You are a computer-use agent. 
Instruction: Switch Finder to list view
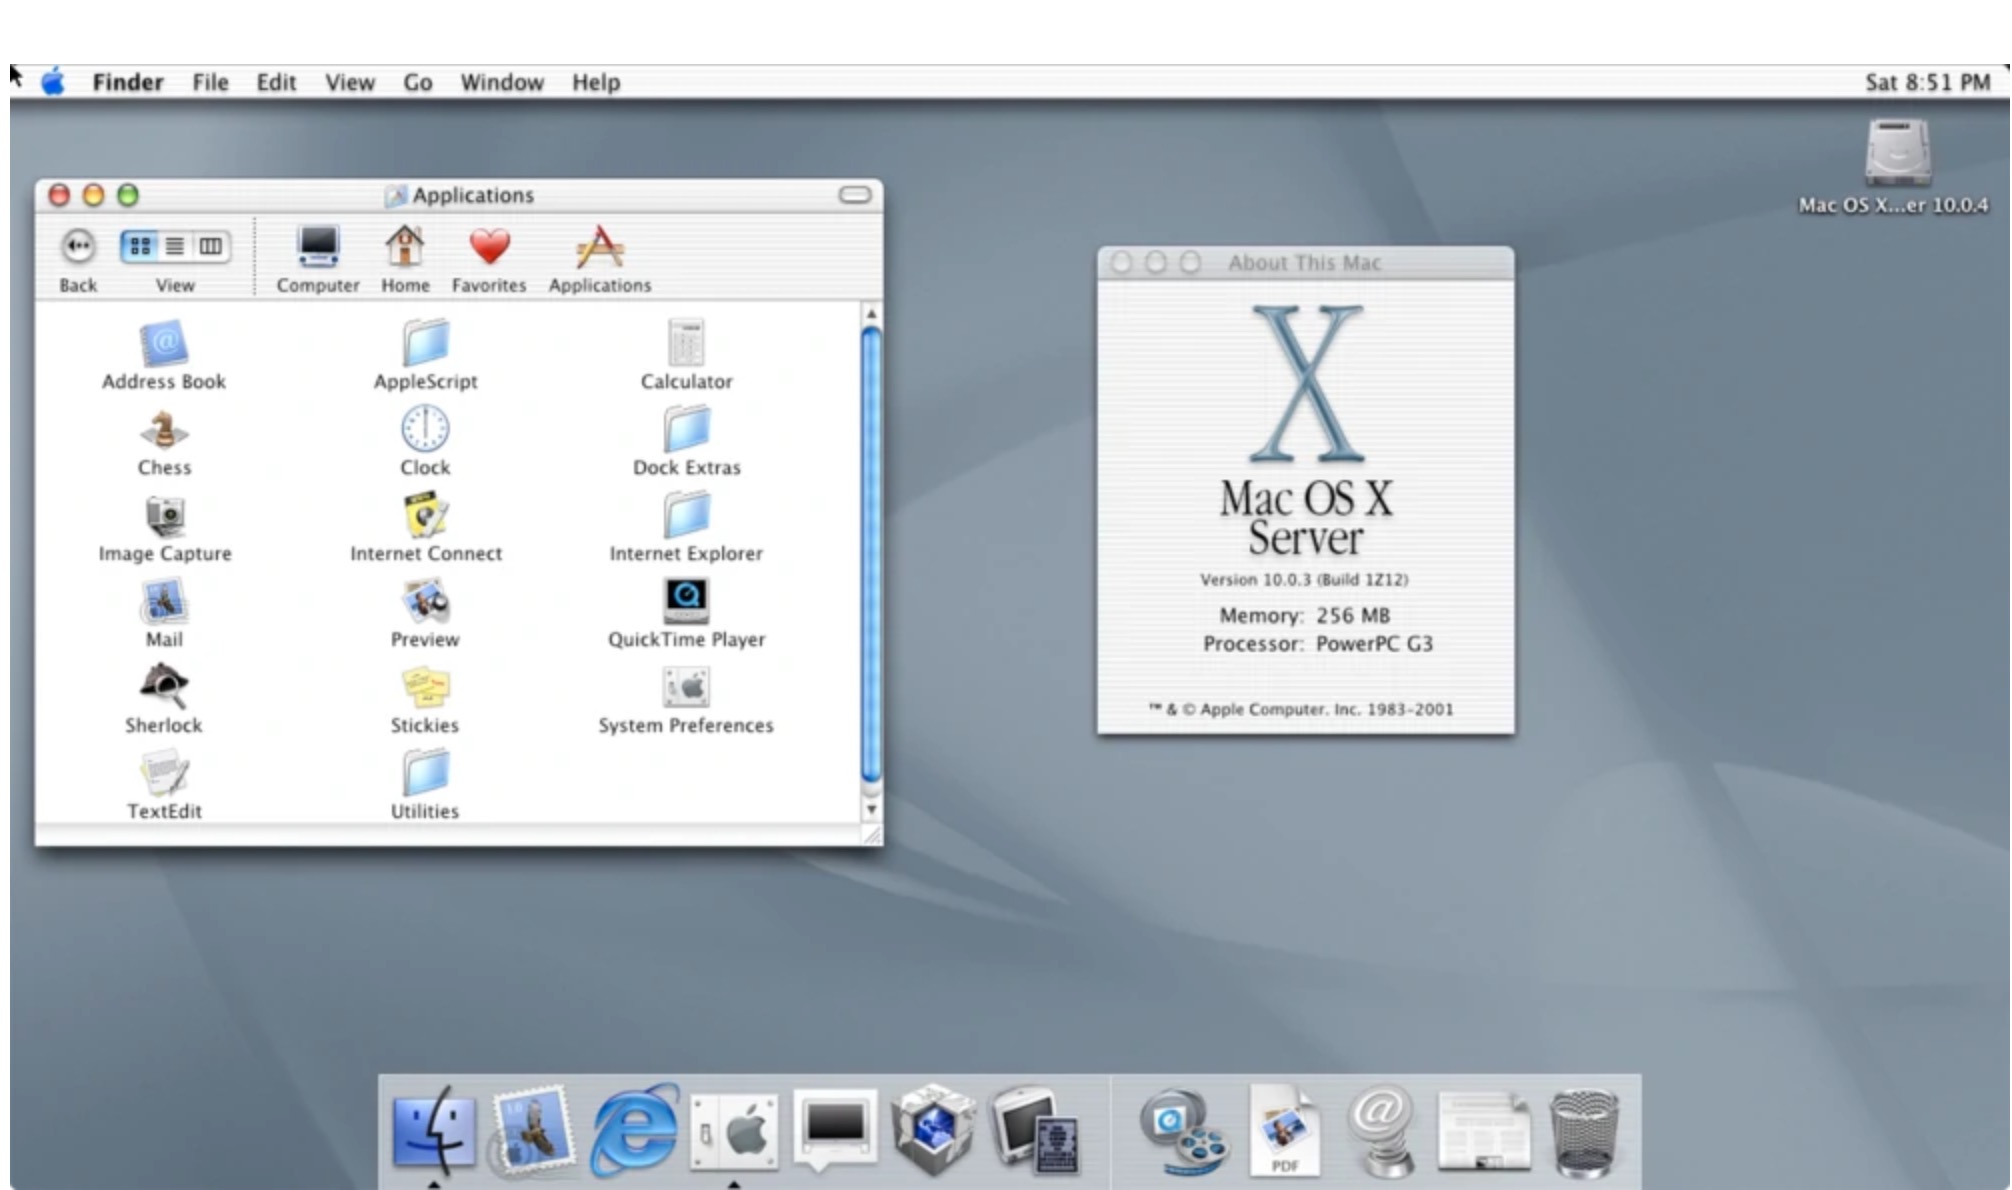pyautogui.click(x=175, y=246)
